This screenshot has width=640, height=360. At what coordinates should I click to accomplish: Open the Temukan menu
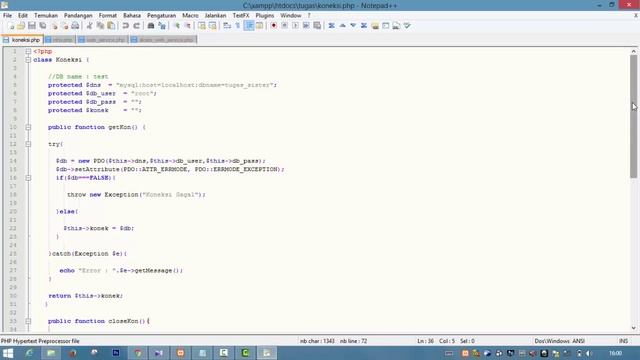[46, 16]
